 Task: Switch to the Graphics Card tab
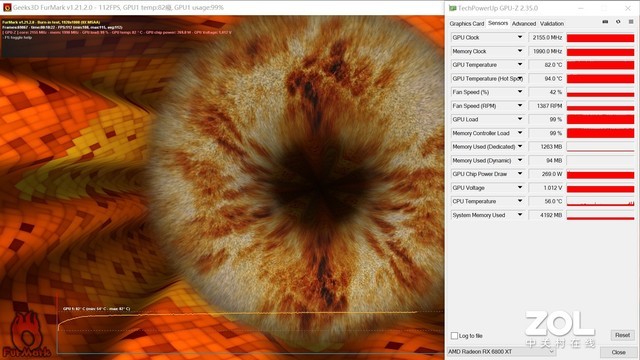(467, 24)
